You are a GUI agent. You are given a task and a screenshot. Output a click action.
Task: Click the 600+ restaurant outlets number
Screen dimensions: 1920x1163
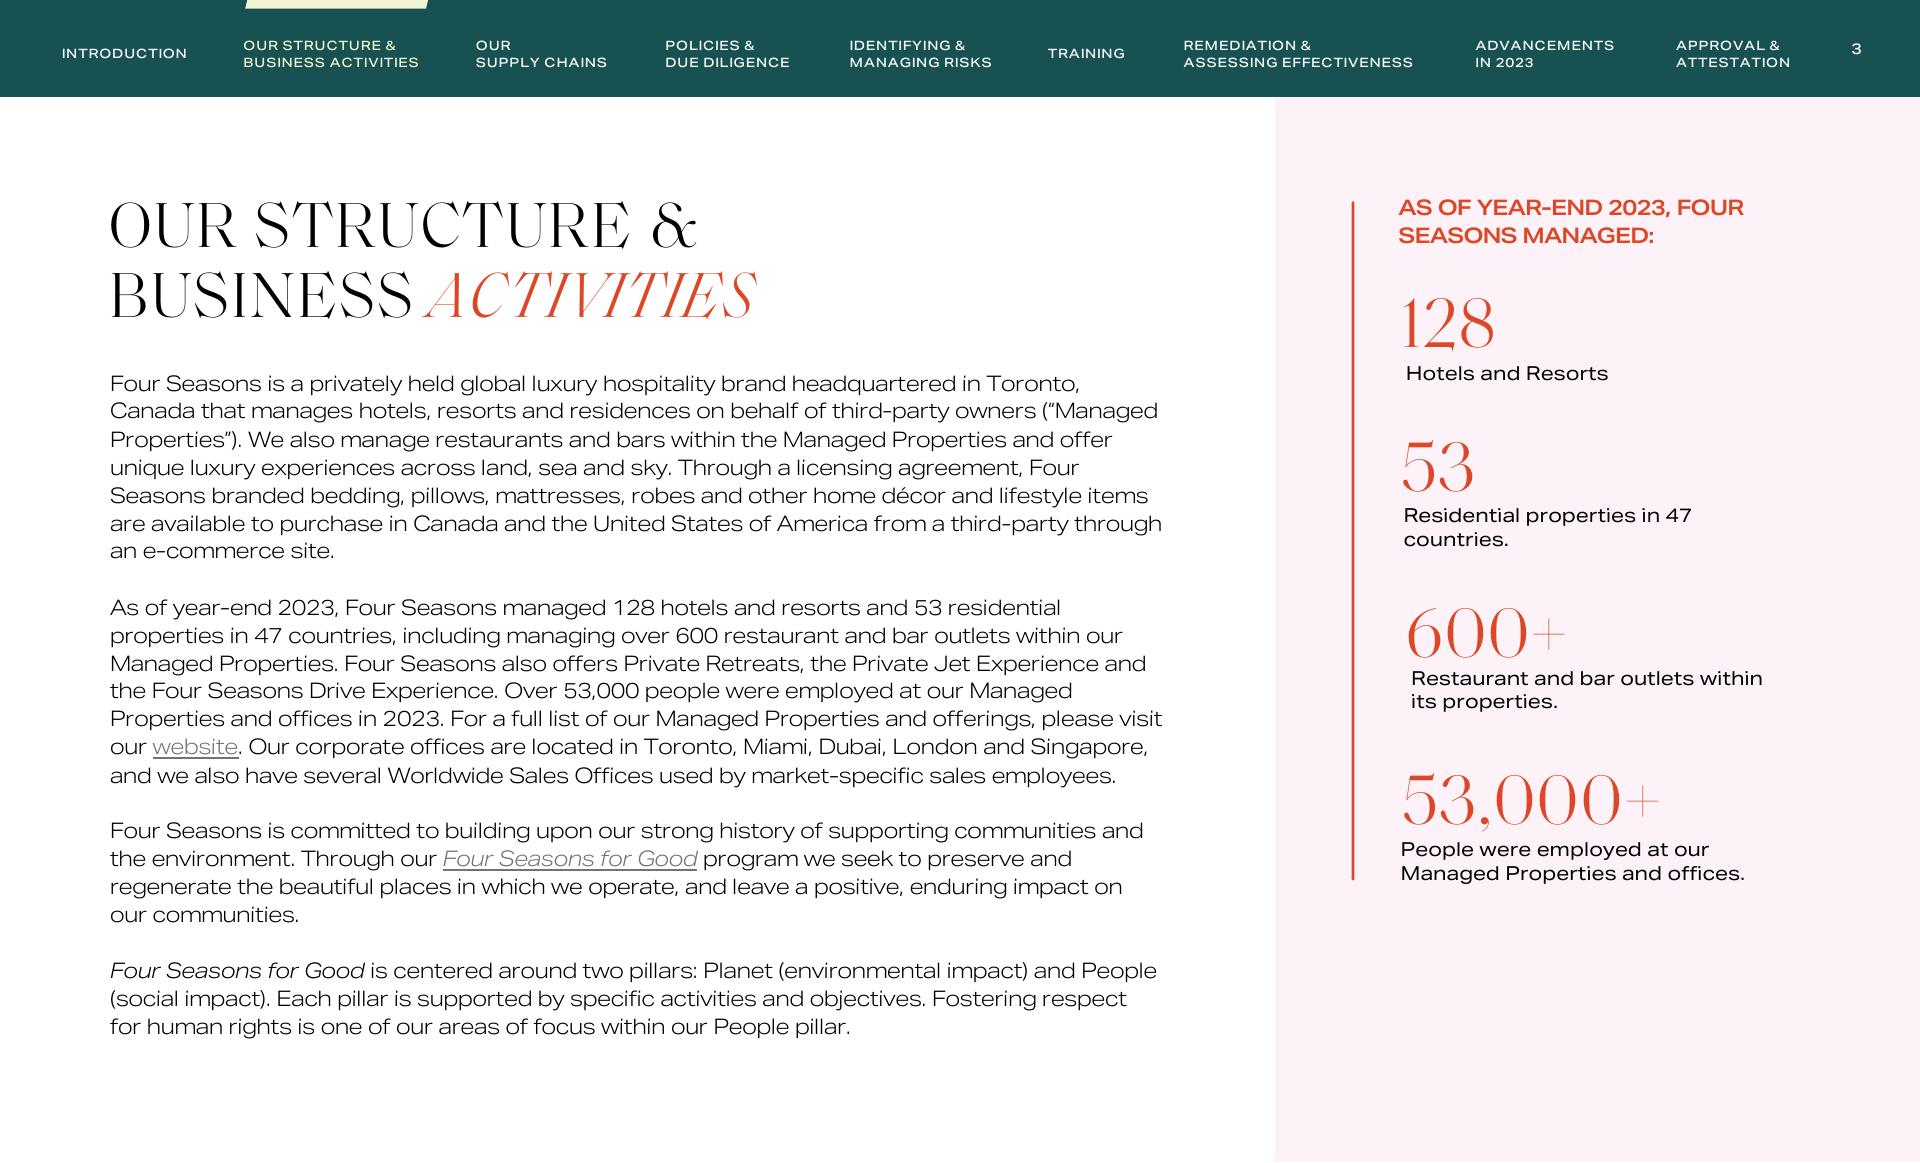pyautogui.click(x=1484, y=633)
